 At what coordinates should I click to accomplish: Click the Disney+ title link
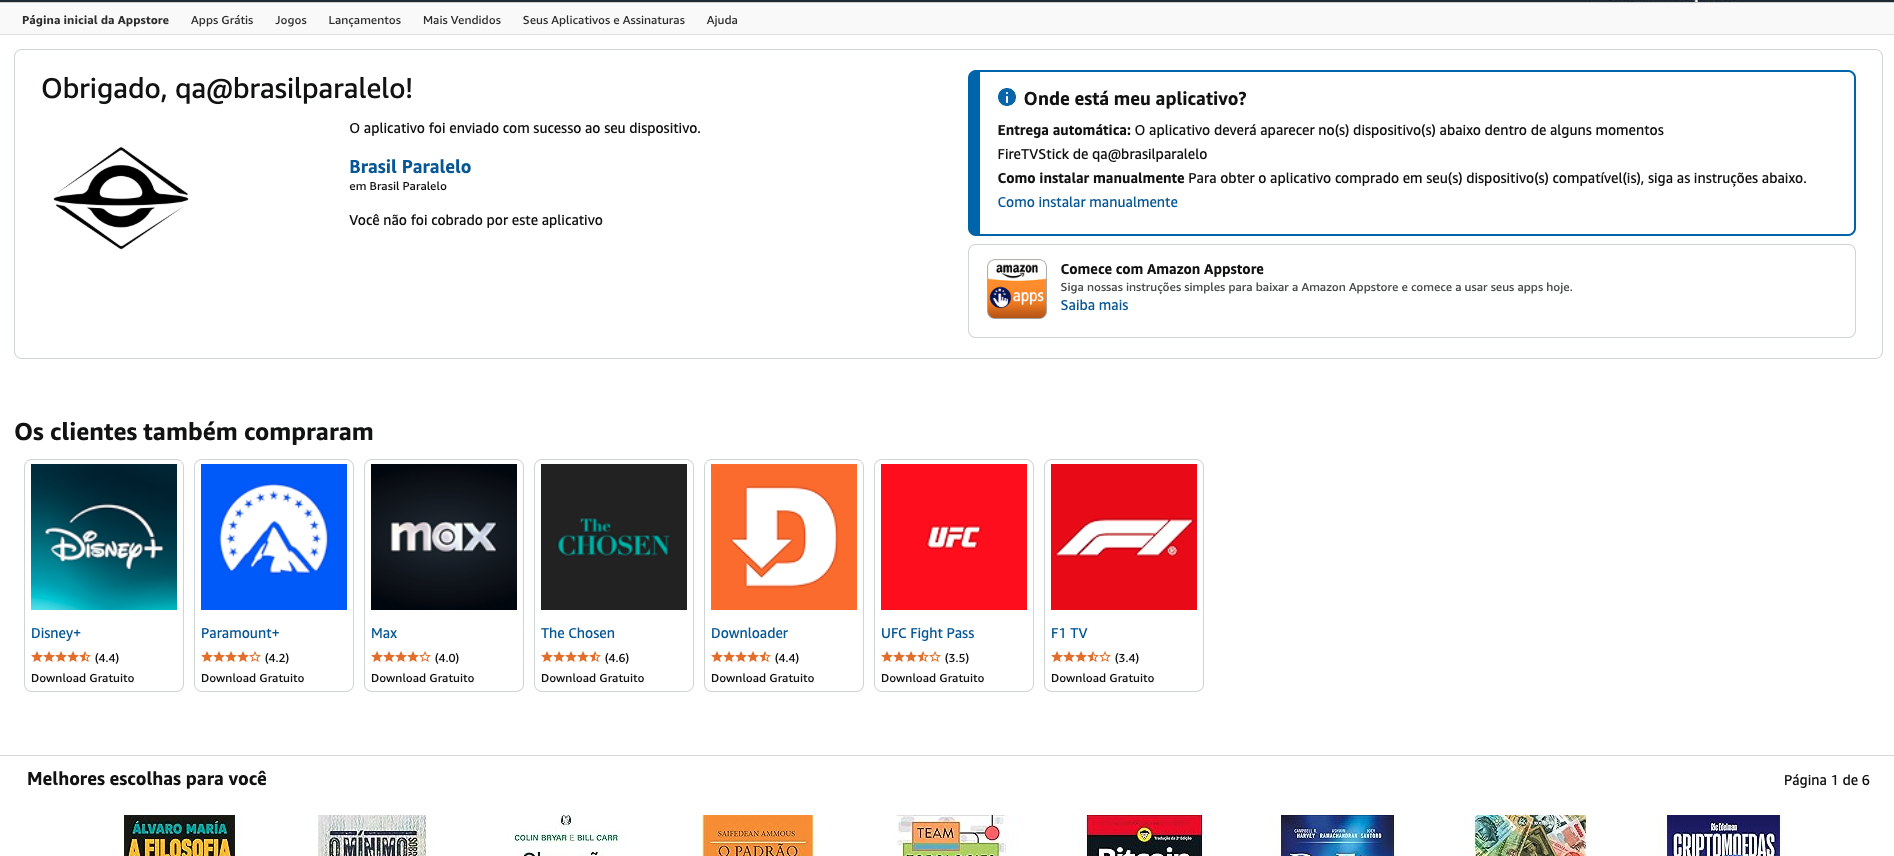[56, 633]
